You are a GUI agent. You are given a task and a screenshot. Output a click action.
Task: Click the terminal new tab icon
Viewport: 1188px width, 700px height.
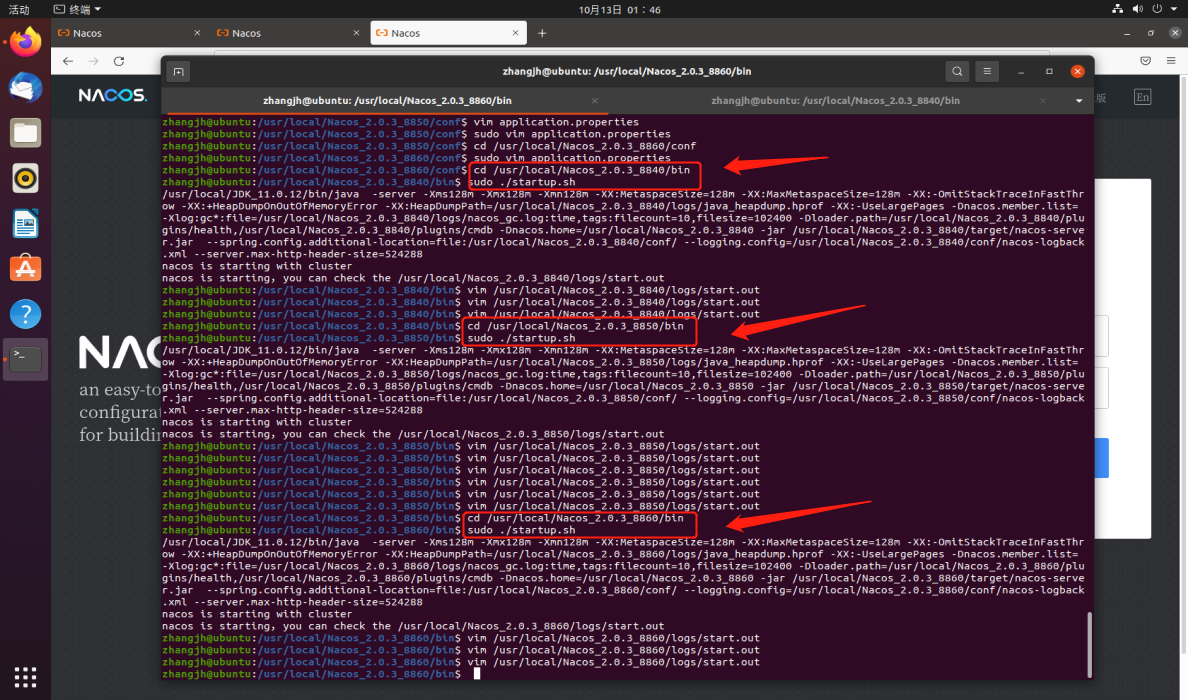(x=178, y=71)
